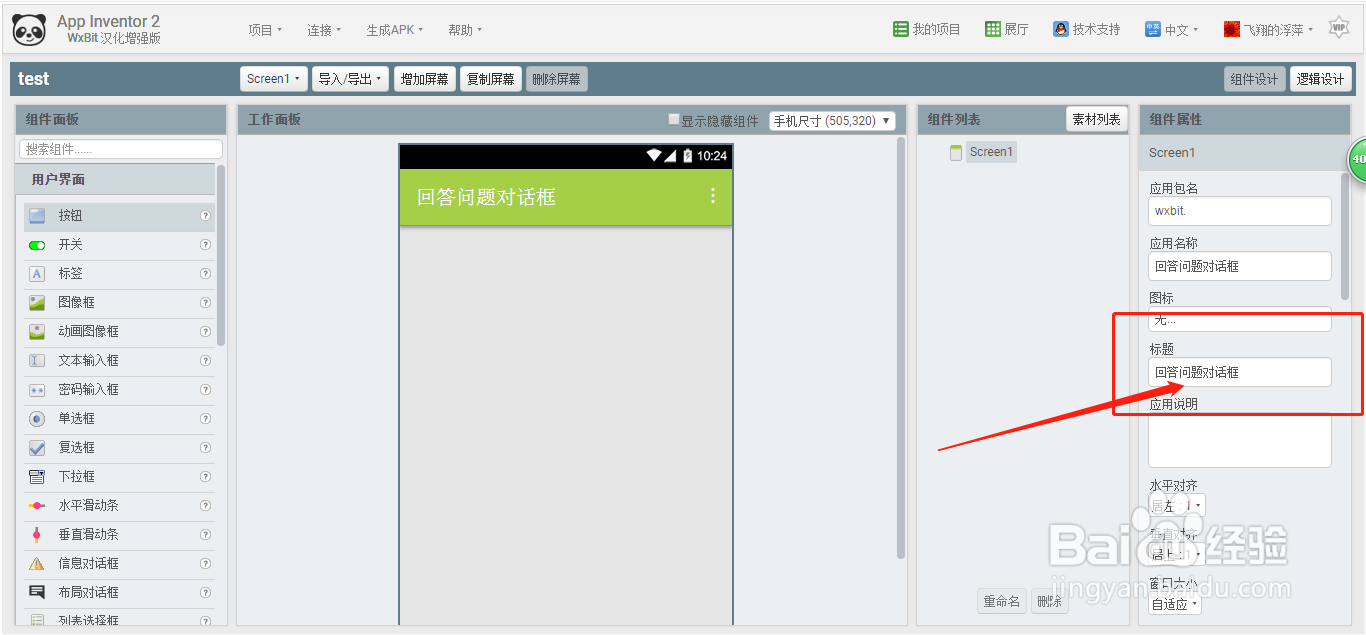Screen dimensions: 1366x635
Task: Select the 下拉框 spinner component icon
Action: click(37, 477)
